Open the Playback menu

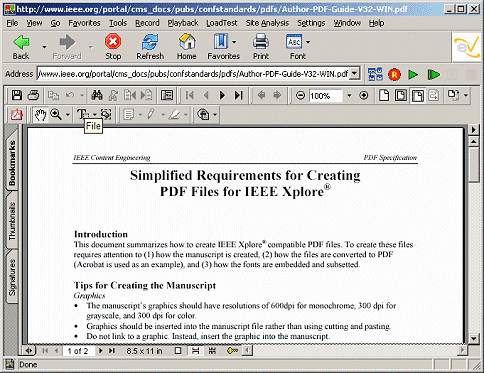183,23
